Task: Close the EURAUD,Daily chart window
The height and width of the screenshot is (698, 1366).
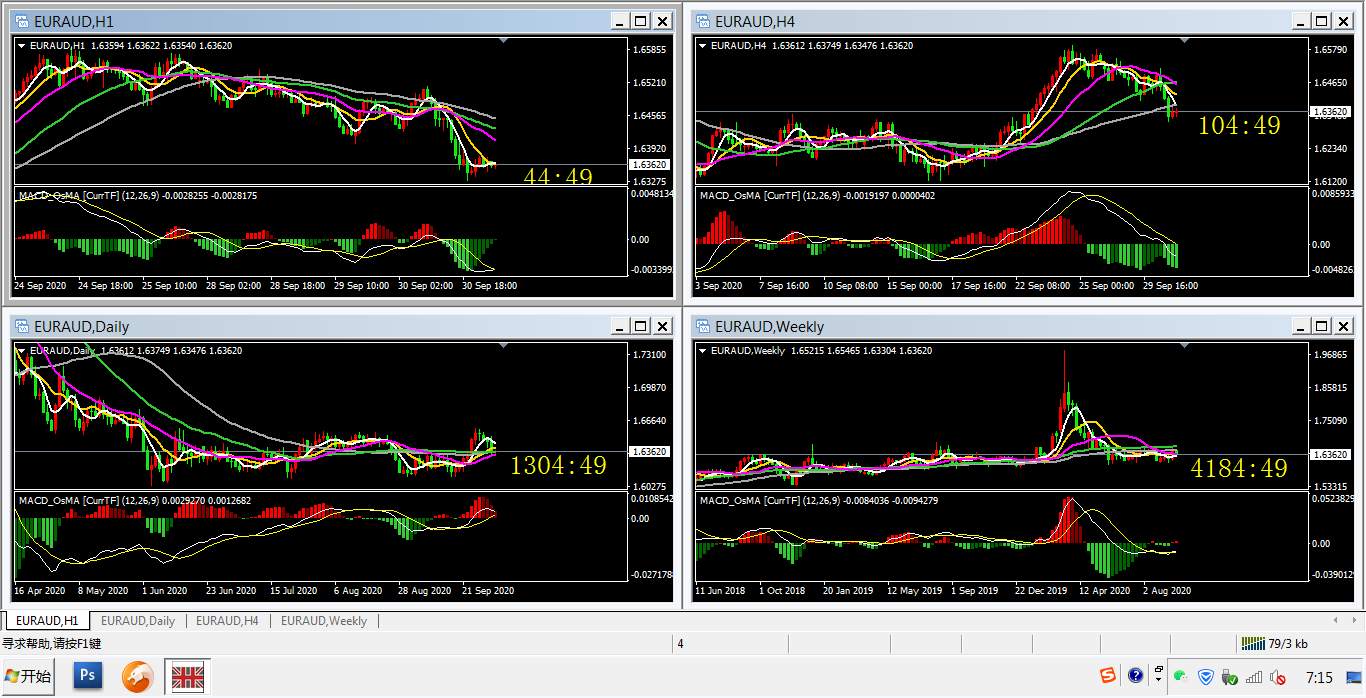Action: point(662,326)
